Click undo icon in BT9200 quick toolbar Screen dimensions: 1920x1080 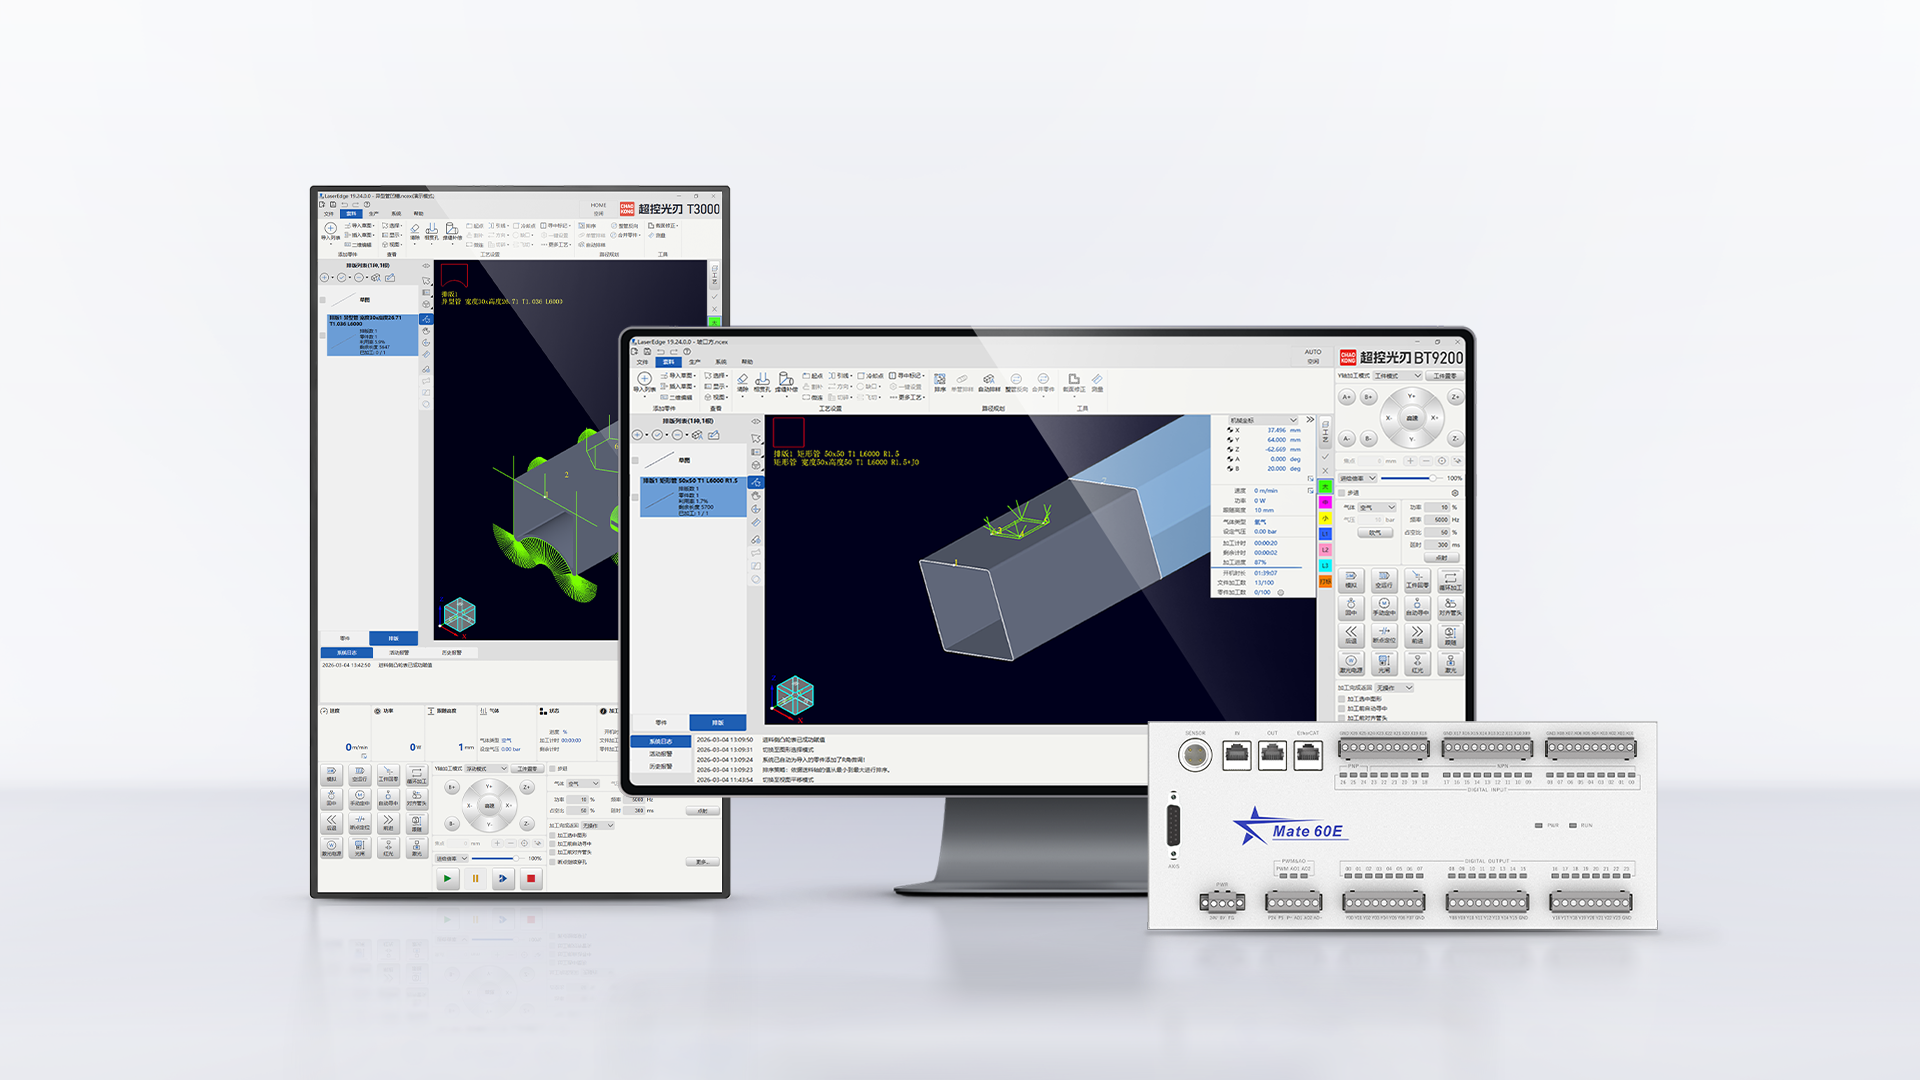coord(661,352)
